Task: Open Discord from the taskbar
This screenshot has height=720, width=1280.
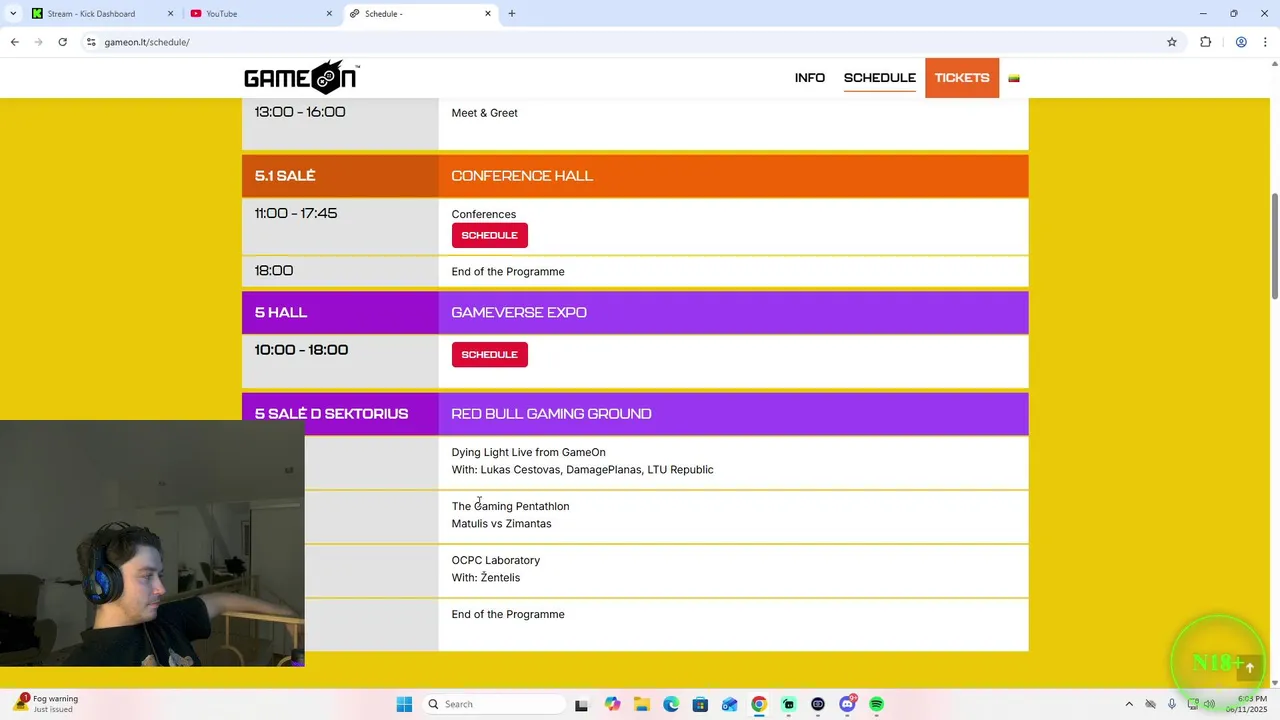Action: (x=847, y=704)
